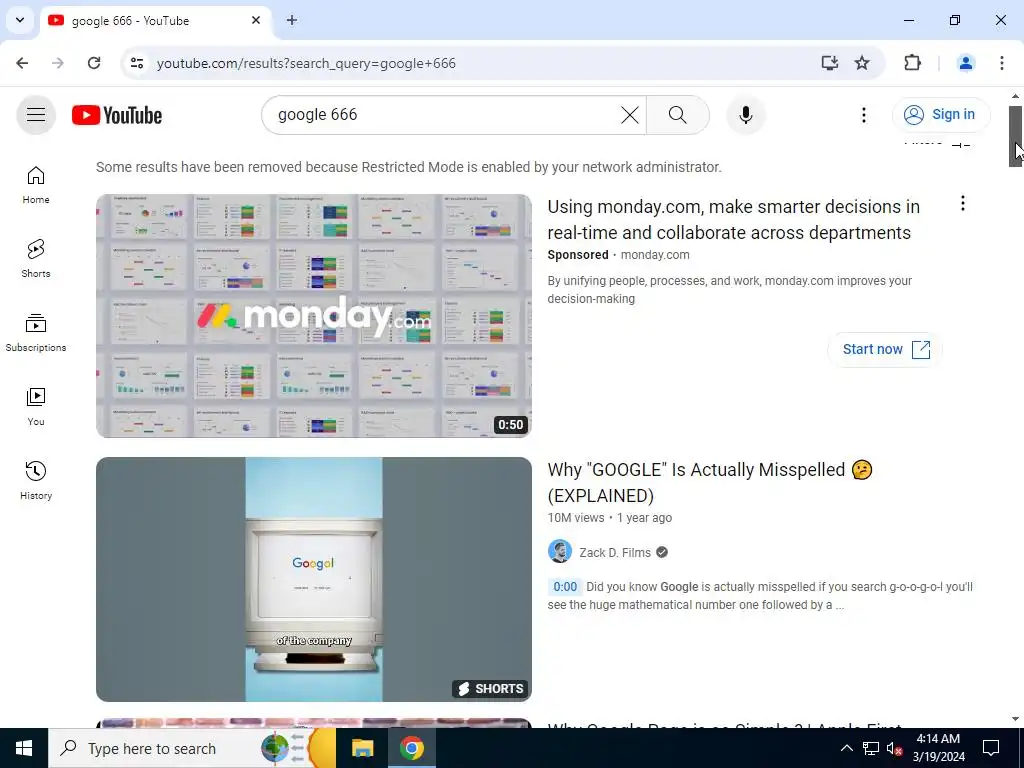Viewport: 1024px width, 768px height.
Task: Open the Chrome extensions puzzle icon
Action: (x=912, y=63)
